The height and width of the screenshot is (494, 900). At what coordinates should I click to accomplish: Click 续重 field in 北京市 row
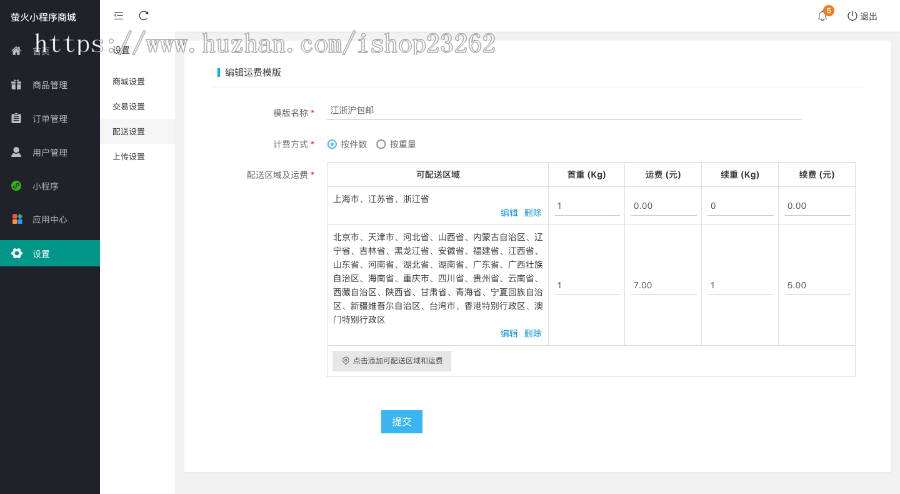(740, 285)
